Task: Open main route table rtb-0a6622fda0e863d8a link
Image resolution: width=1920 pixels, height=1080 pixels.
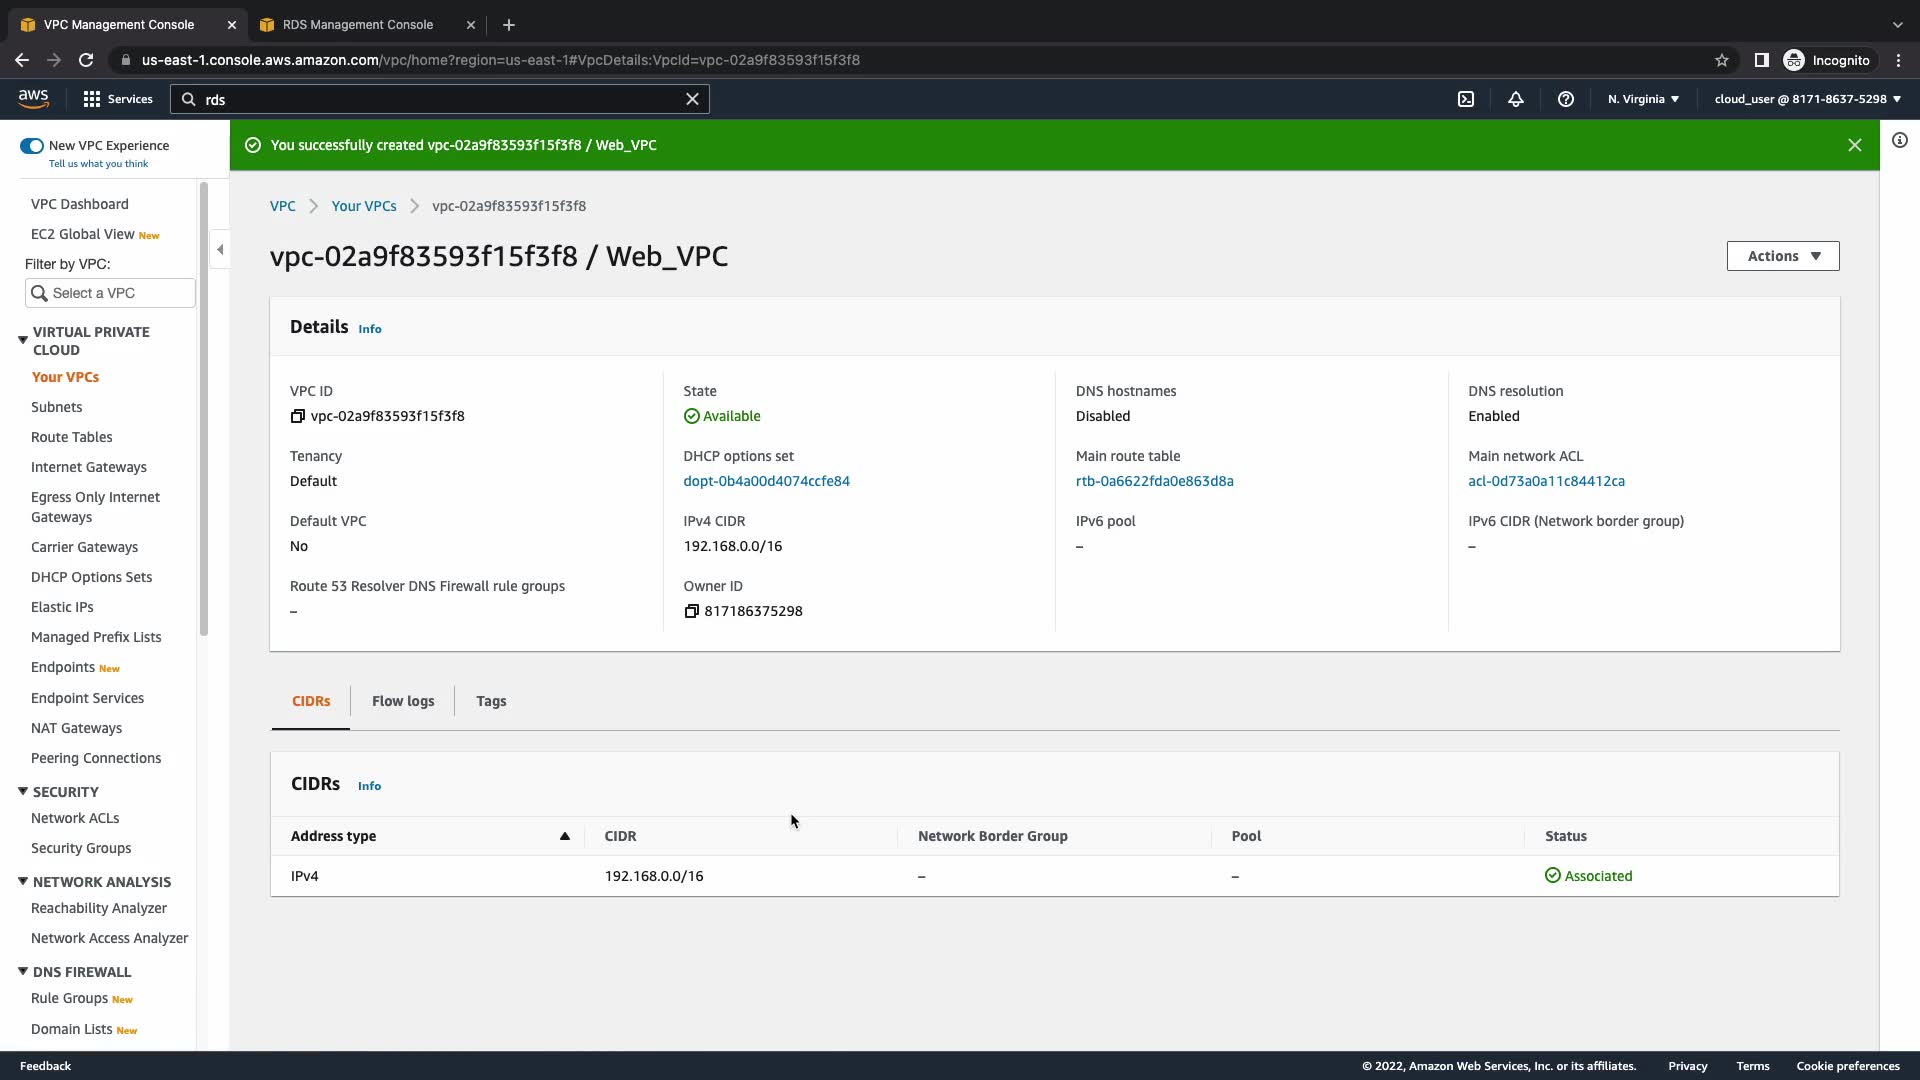Action: (x=1154, y=481)
